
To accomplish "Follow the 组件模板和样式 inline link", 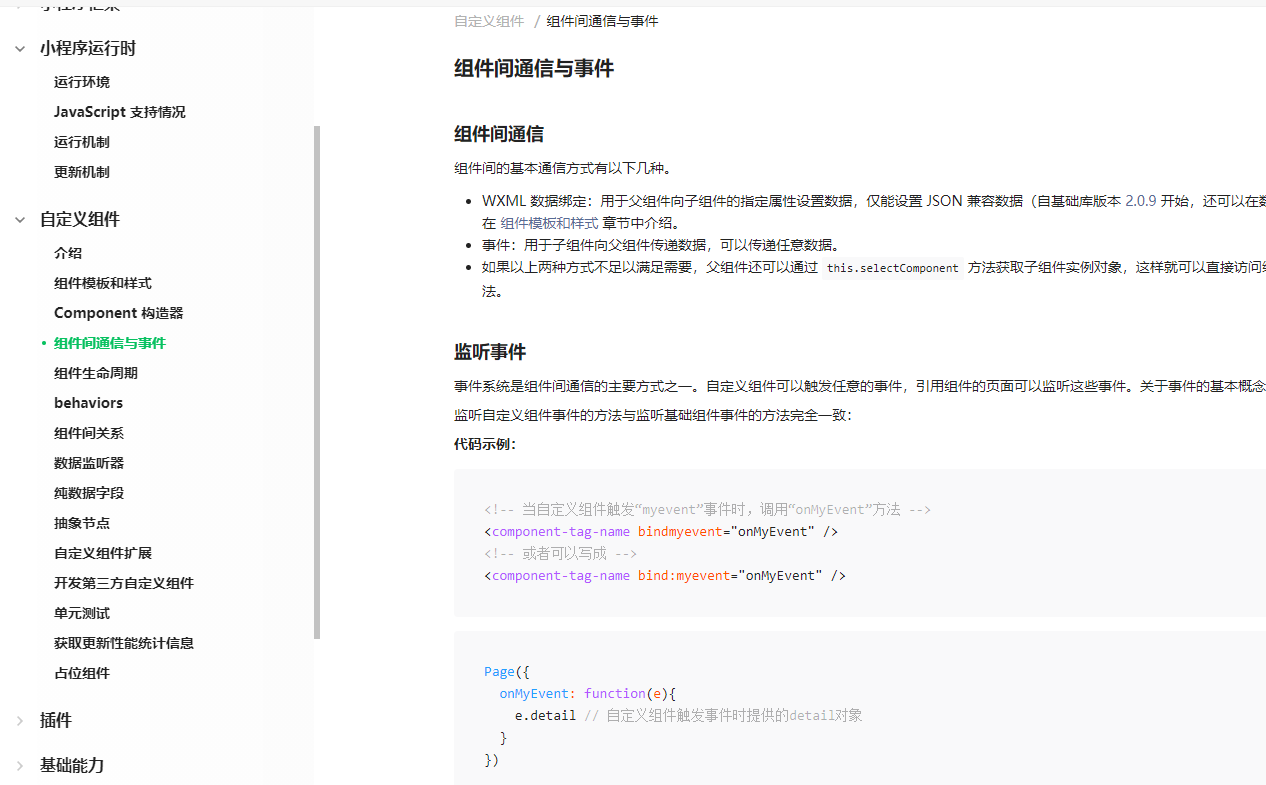I will [549, 223].
